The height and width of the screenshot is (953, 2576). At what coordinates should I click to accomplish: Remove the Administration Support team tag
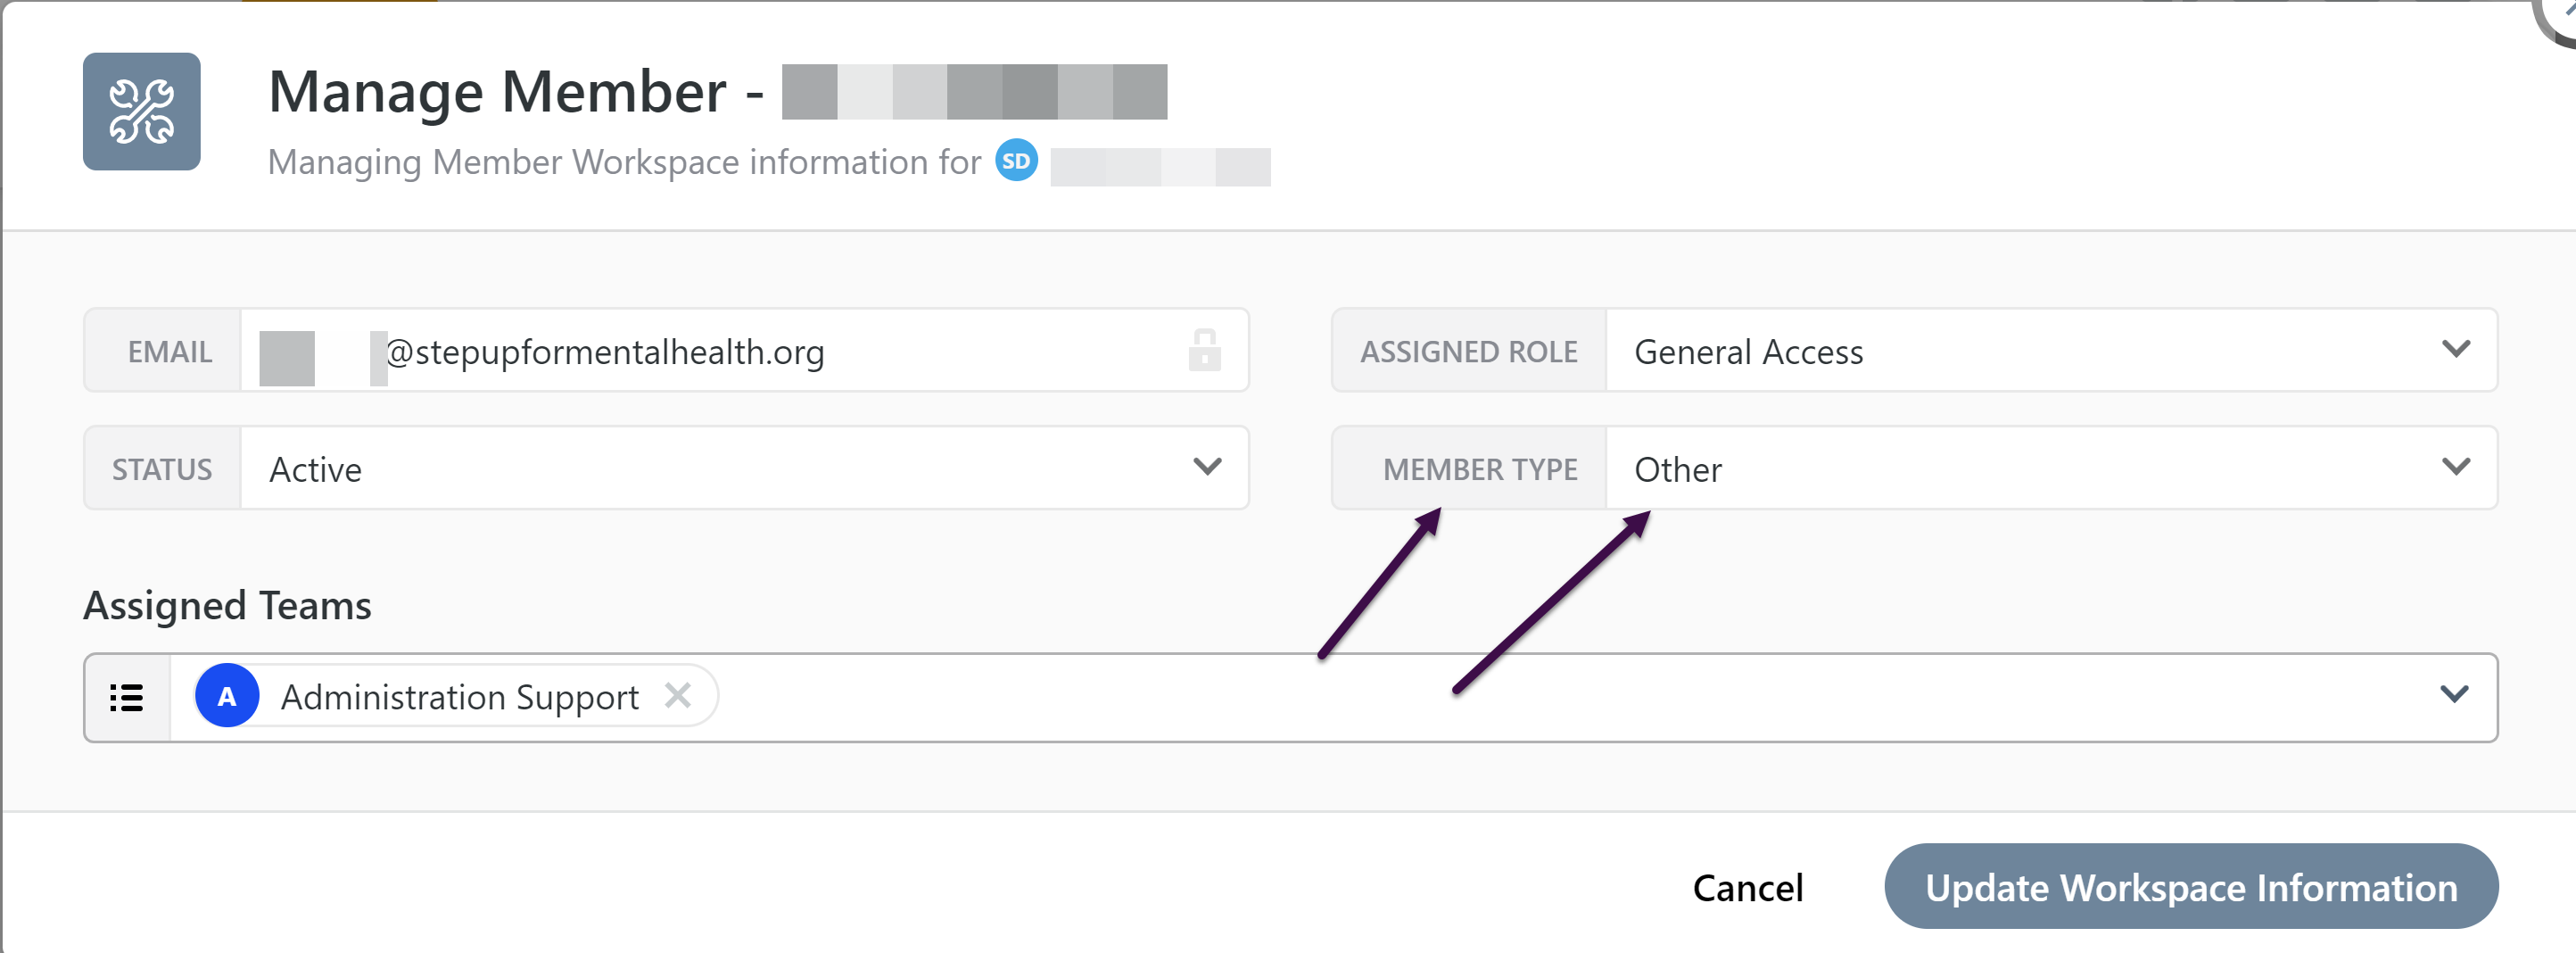pos(678,695)
